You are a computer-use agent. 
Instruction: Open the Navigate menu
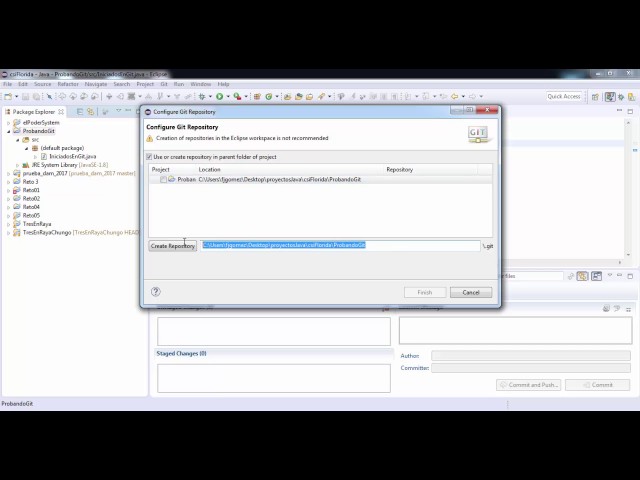tap(96, 84)
